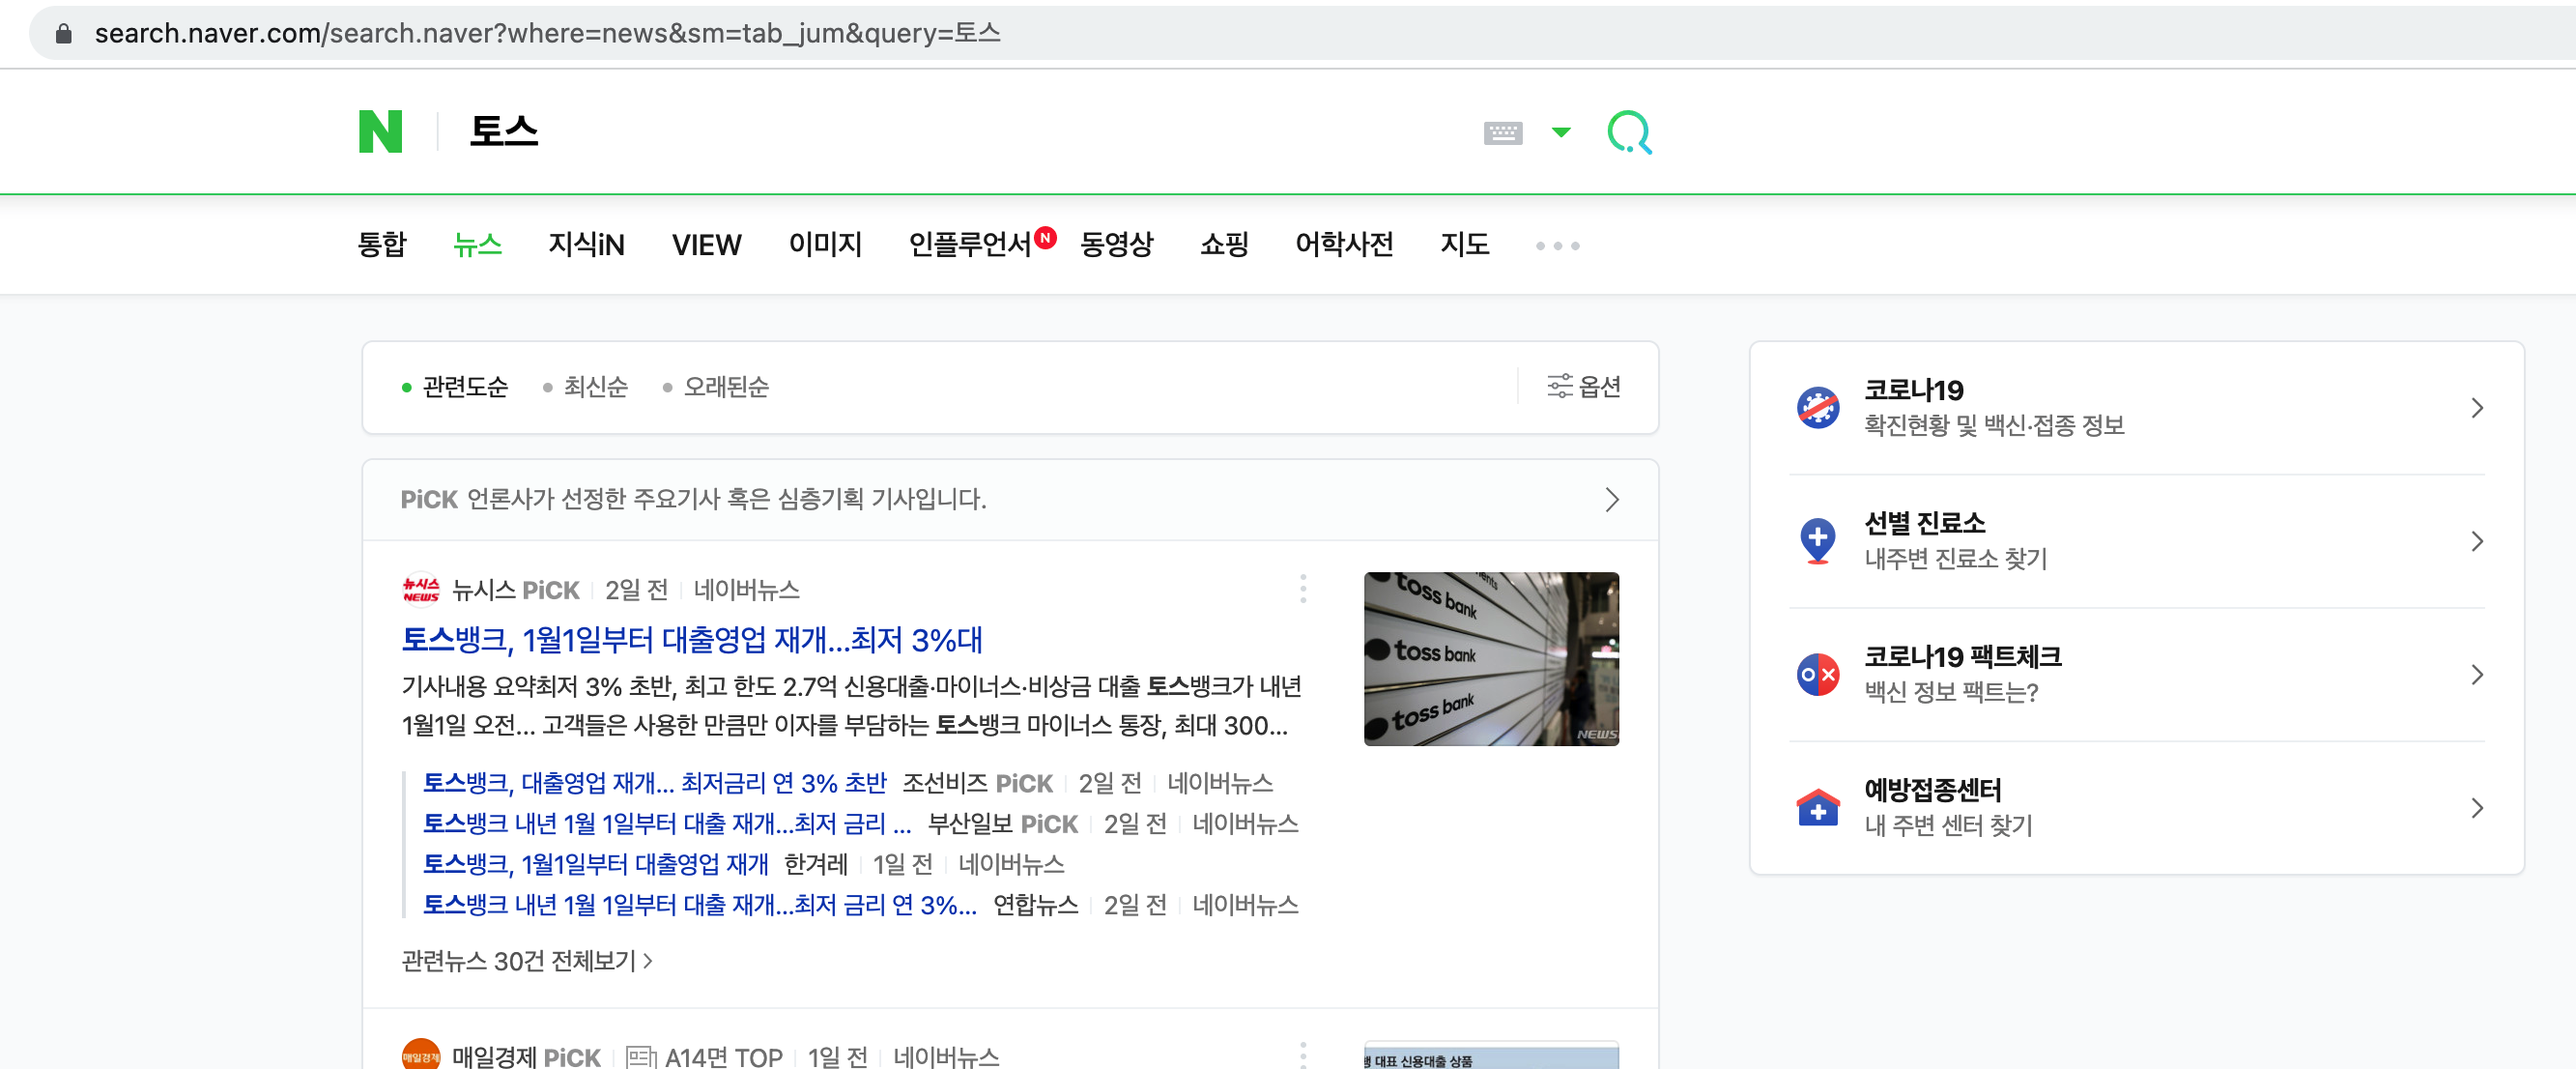Click the 뉴시스 press logo icon
The width and height of the screenshot is (2576, 1069).
tap(421, 590)
